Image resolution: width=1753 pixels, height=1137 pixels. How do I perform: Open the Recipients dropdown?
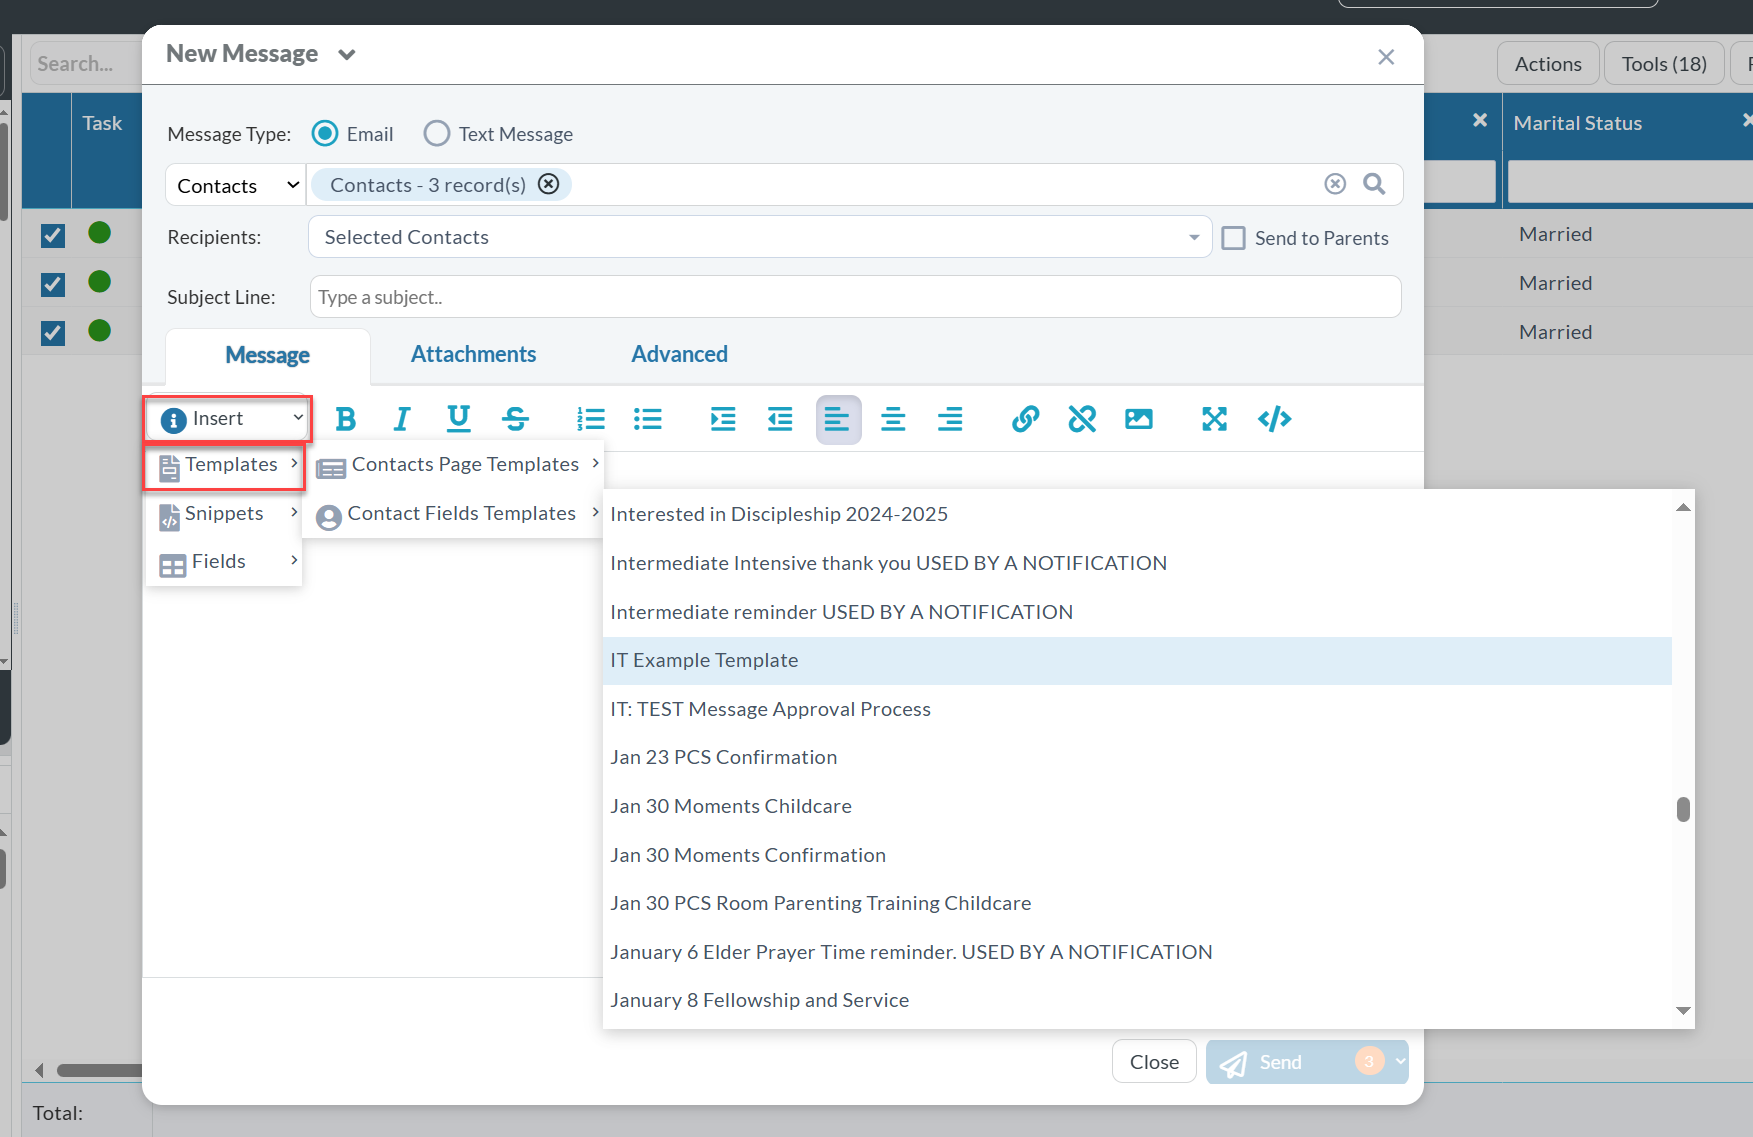(1192, 237)
